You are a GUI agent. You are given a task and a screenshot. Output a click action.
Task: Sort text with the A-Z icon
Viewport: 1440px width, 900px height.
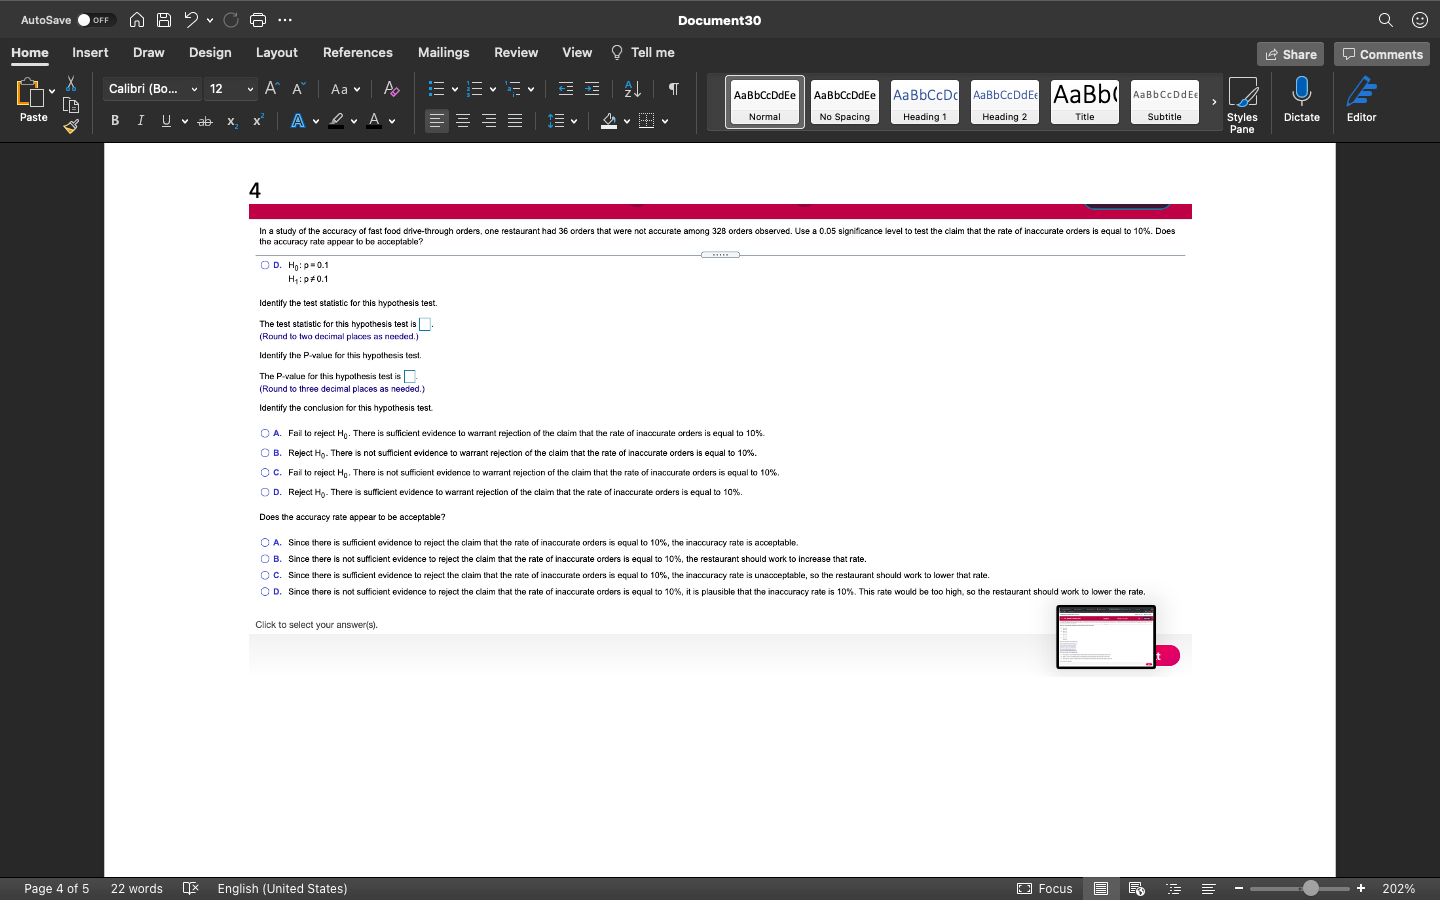click(x=631, y=89)
